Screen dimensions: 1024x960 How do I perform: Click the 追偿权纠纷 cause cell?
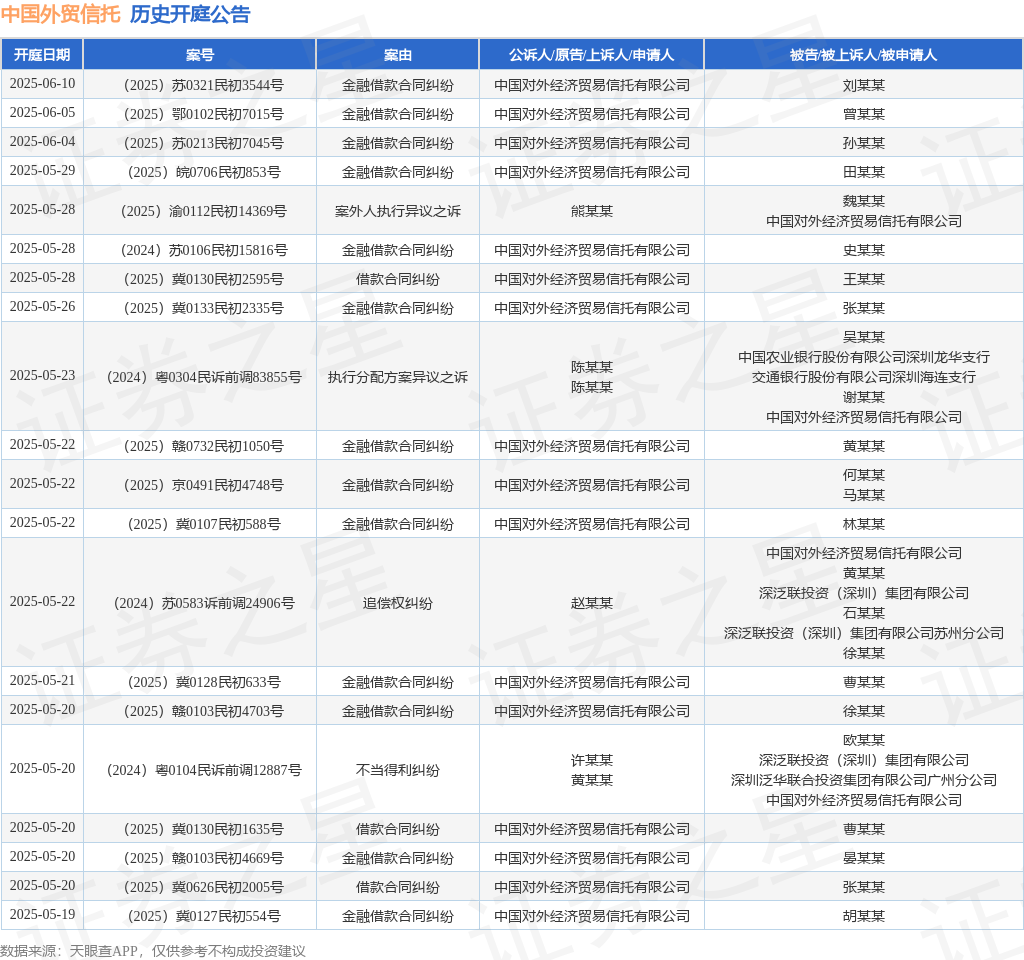click(x=398, y=603)
